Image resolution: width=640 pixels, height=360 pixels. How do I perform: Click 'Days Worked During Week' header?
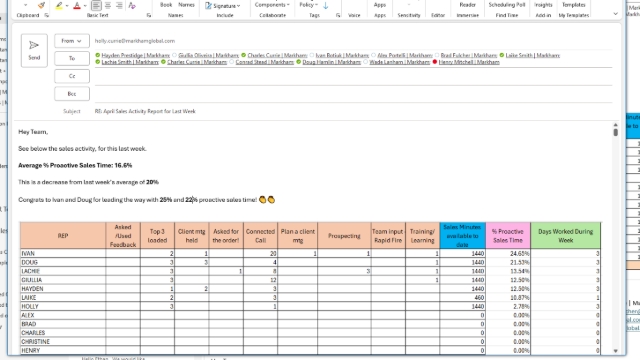click(565, 236)
